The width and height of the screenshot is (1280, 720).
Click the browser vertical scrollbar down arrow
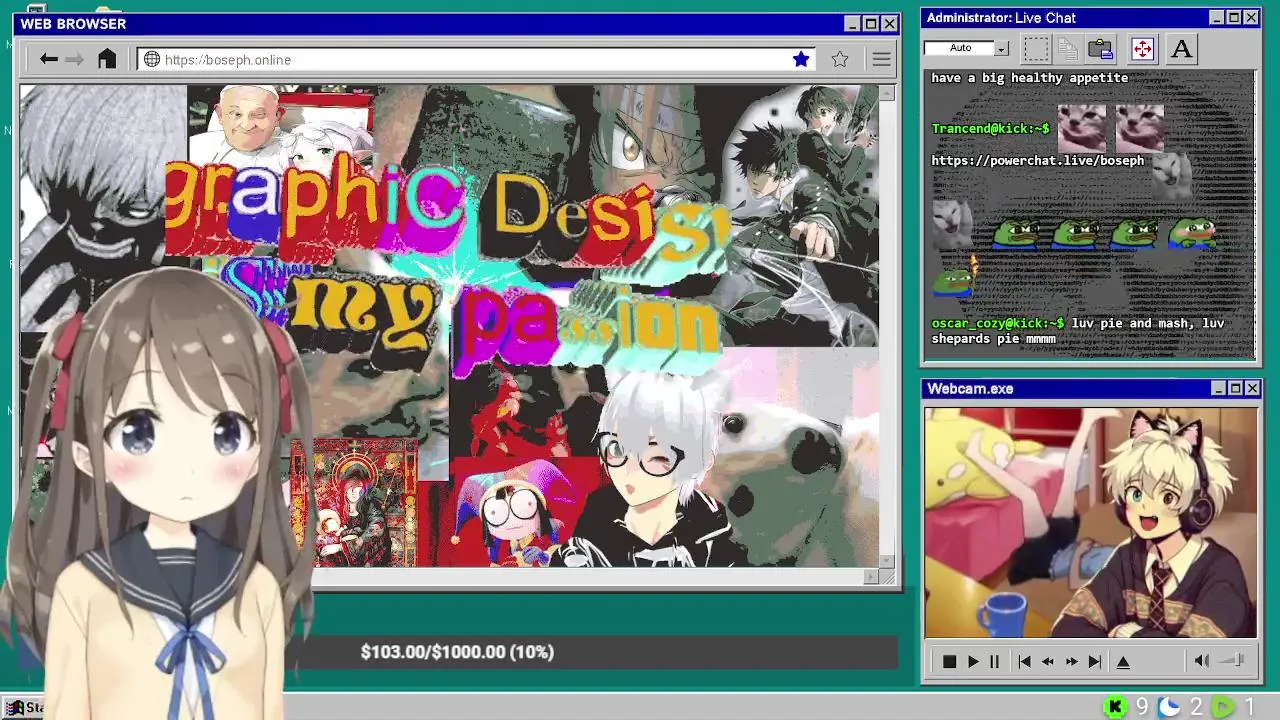coord(886,560)
